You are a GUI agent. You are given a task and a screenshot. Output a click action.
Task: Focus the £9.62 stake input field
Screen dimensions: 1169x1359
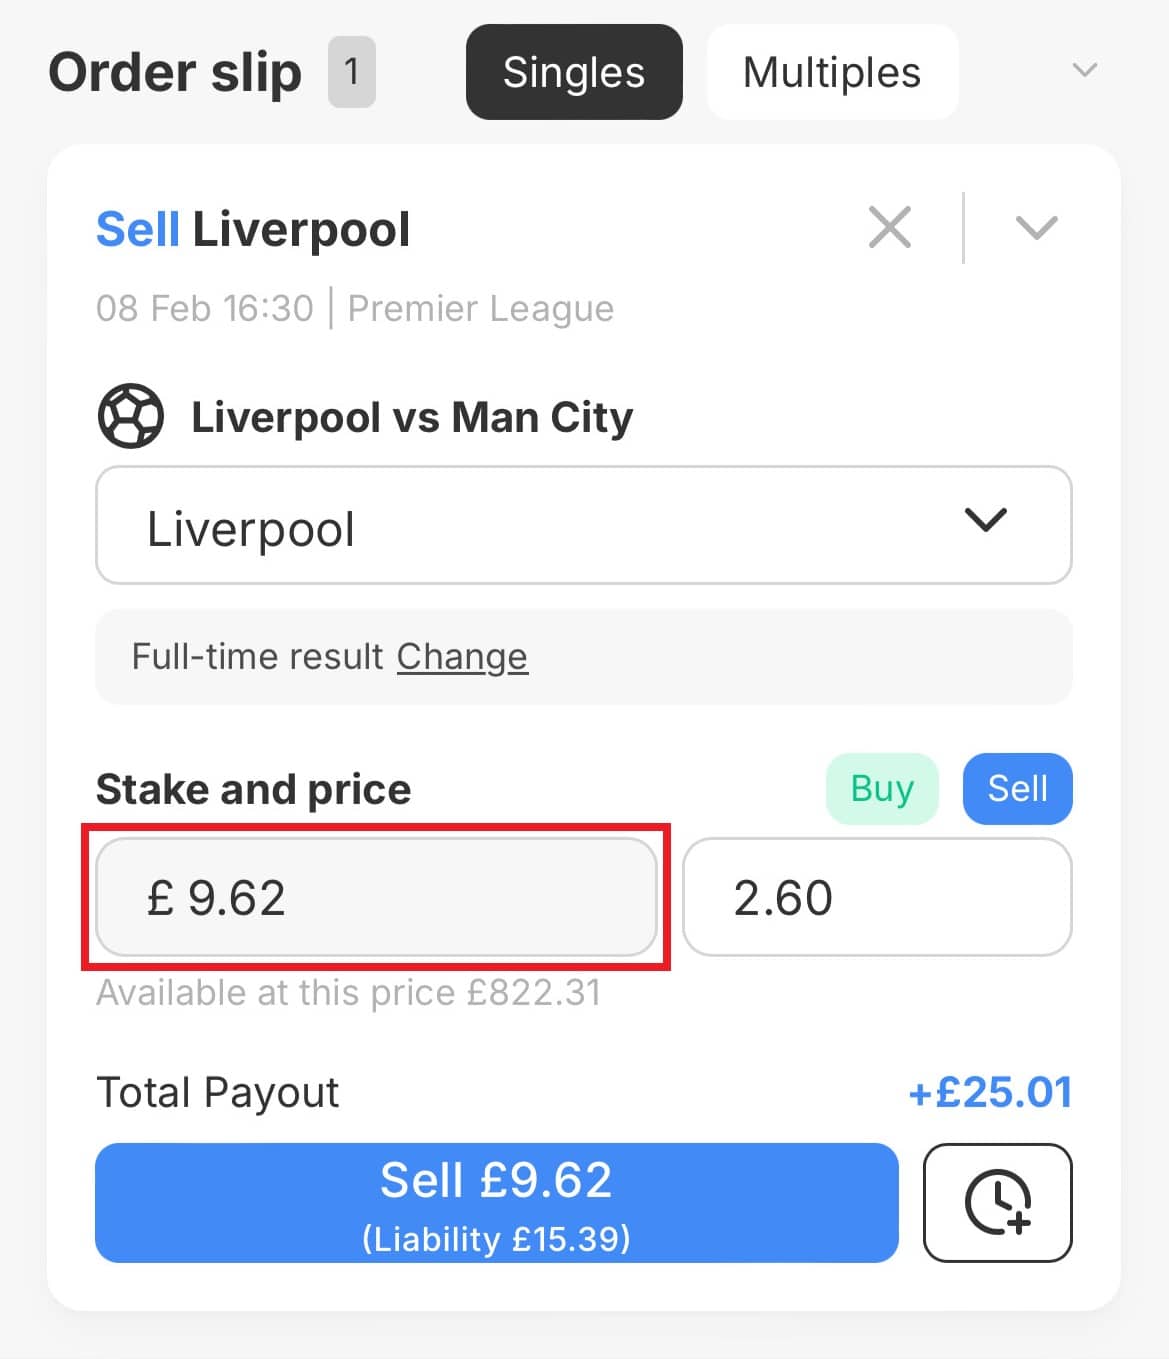(x=376, y=897)
